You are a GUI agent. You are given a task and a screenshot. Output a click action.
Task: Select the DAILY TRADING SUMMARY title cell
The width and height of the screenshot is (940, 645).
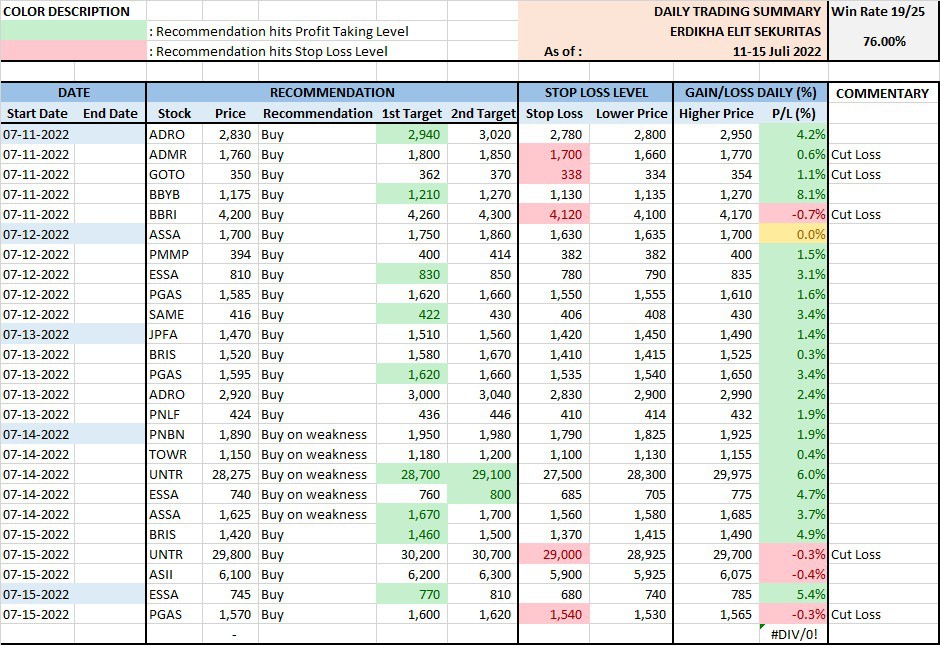[x=737, y=11]
